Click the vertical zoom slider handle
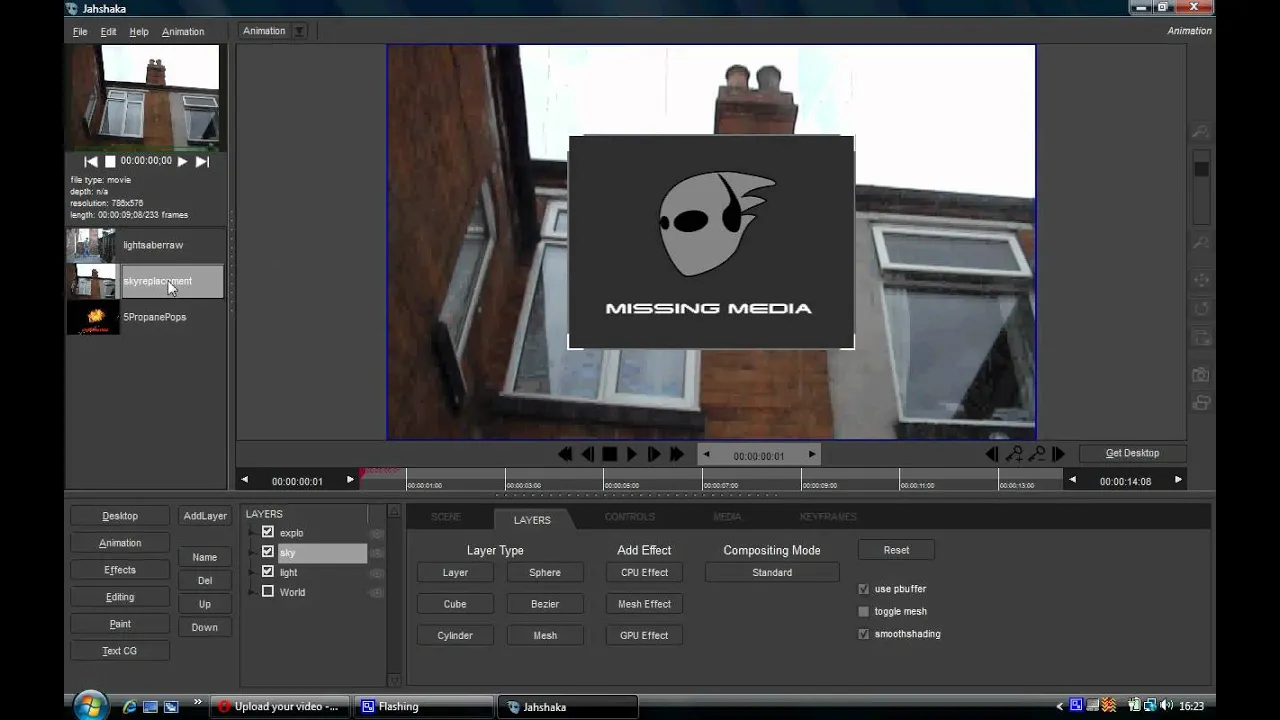The image size is (1280, 720). [1201, 169]
